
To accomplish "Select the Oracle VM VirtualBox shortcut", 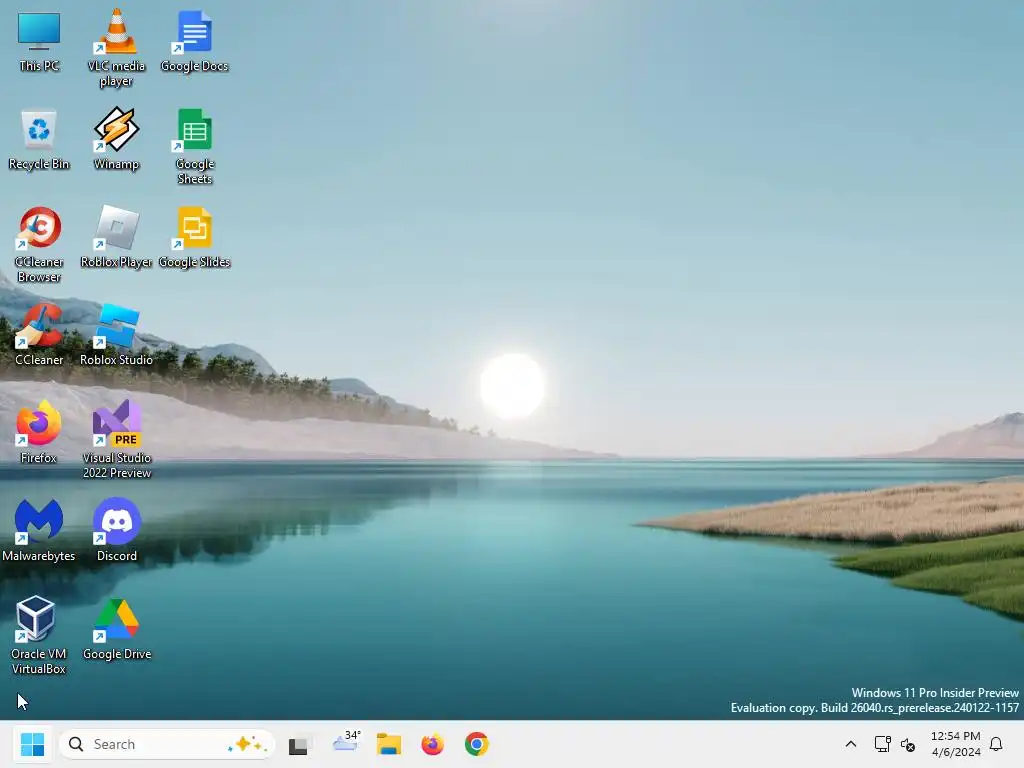I will (x=39, y=635).
